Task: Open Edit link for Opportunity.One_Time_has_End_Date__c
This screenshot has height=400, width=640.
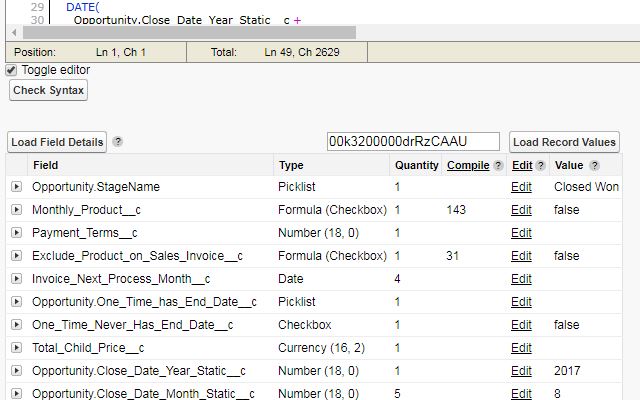Action: coord(521,302)
